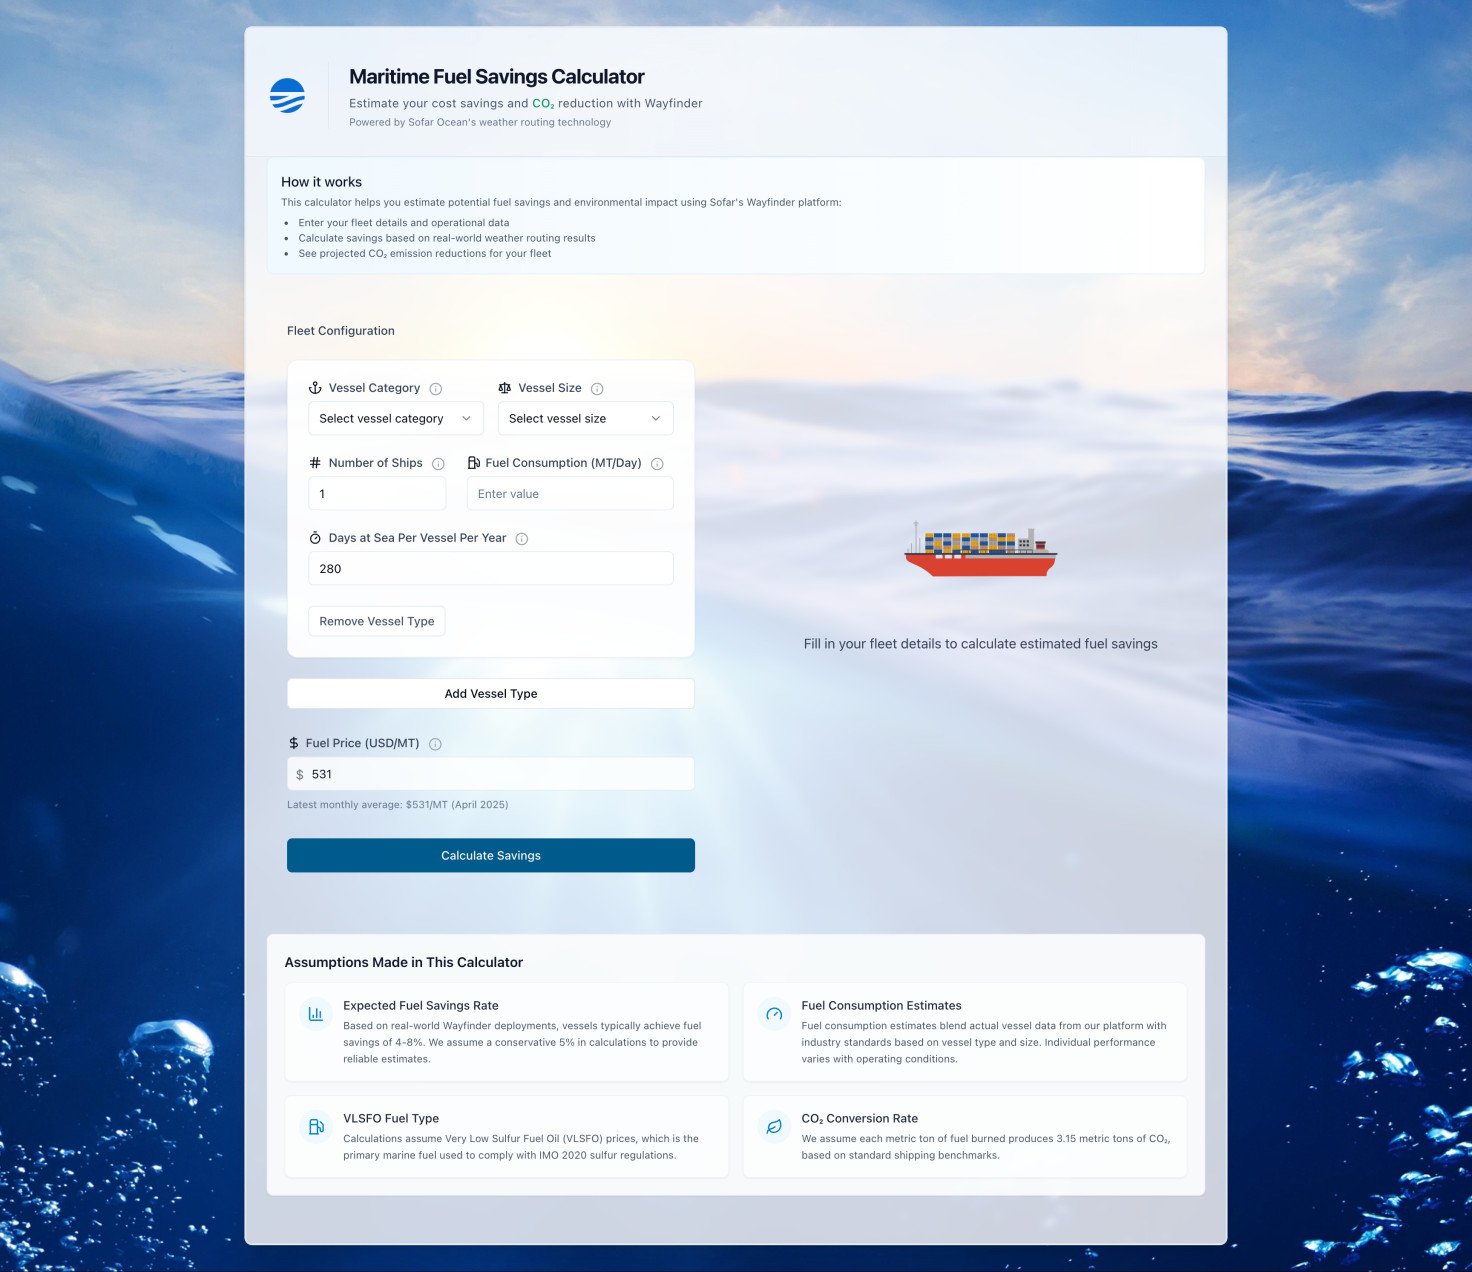Click the Number of Ships input field
The image size is (1472, 1272).
point(377,494)
